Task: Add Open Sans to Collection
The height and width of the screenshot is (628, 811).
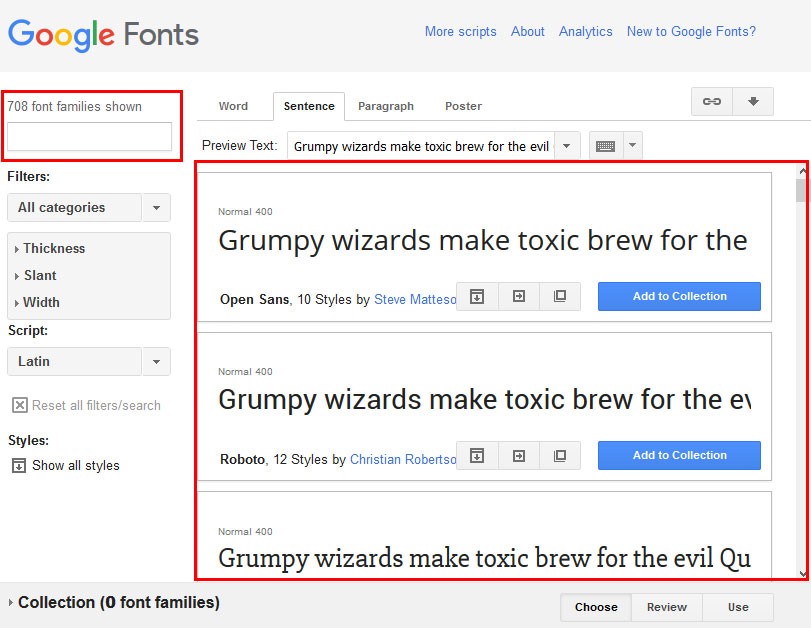Action: (679, 296)
